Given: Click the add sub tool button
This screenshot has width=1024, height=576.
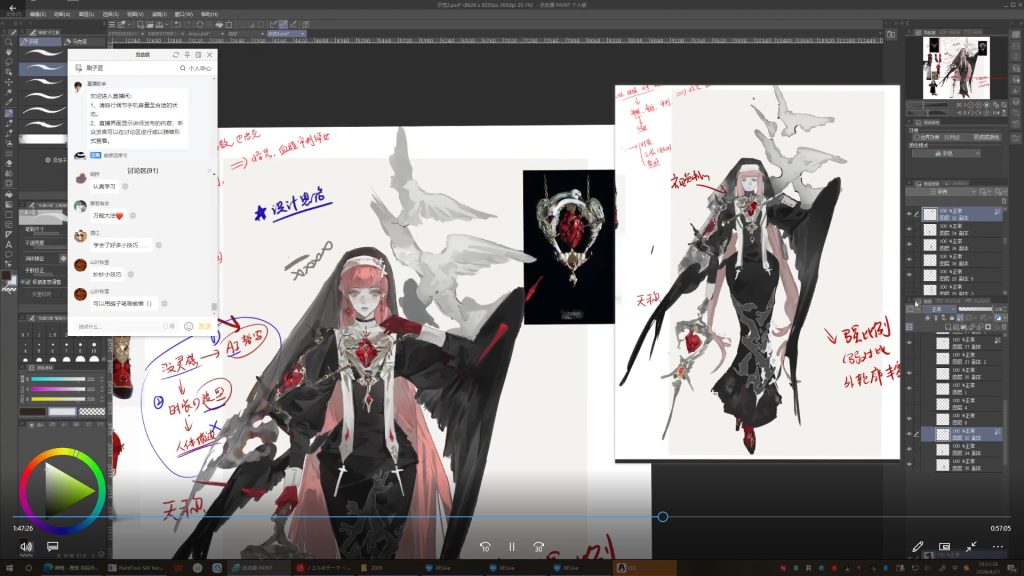Looking at the screenshot, I should 54,160.
